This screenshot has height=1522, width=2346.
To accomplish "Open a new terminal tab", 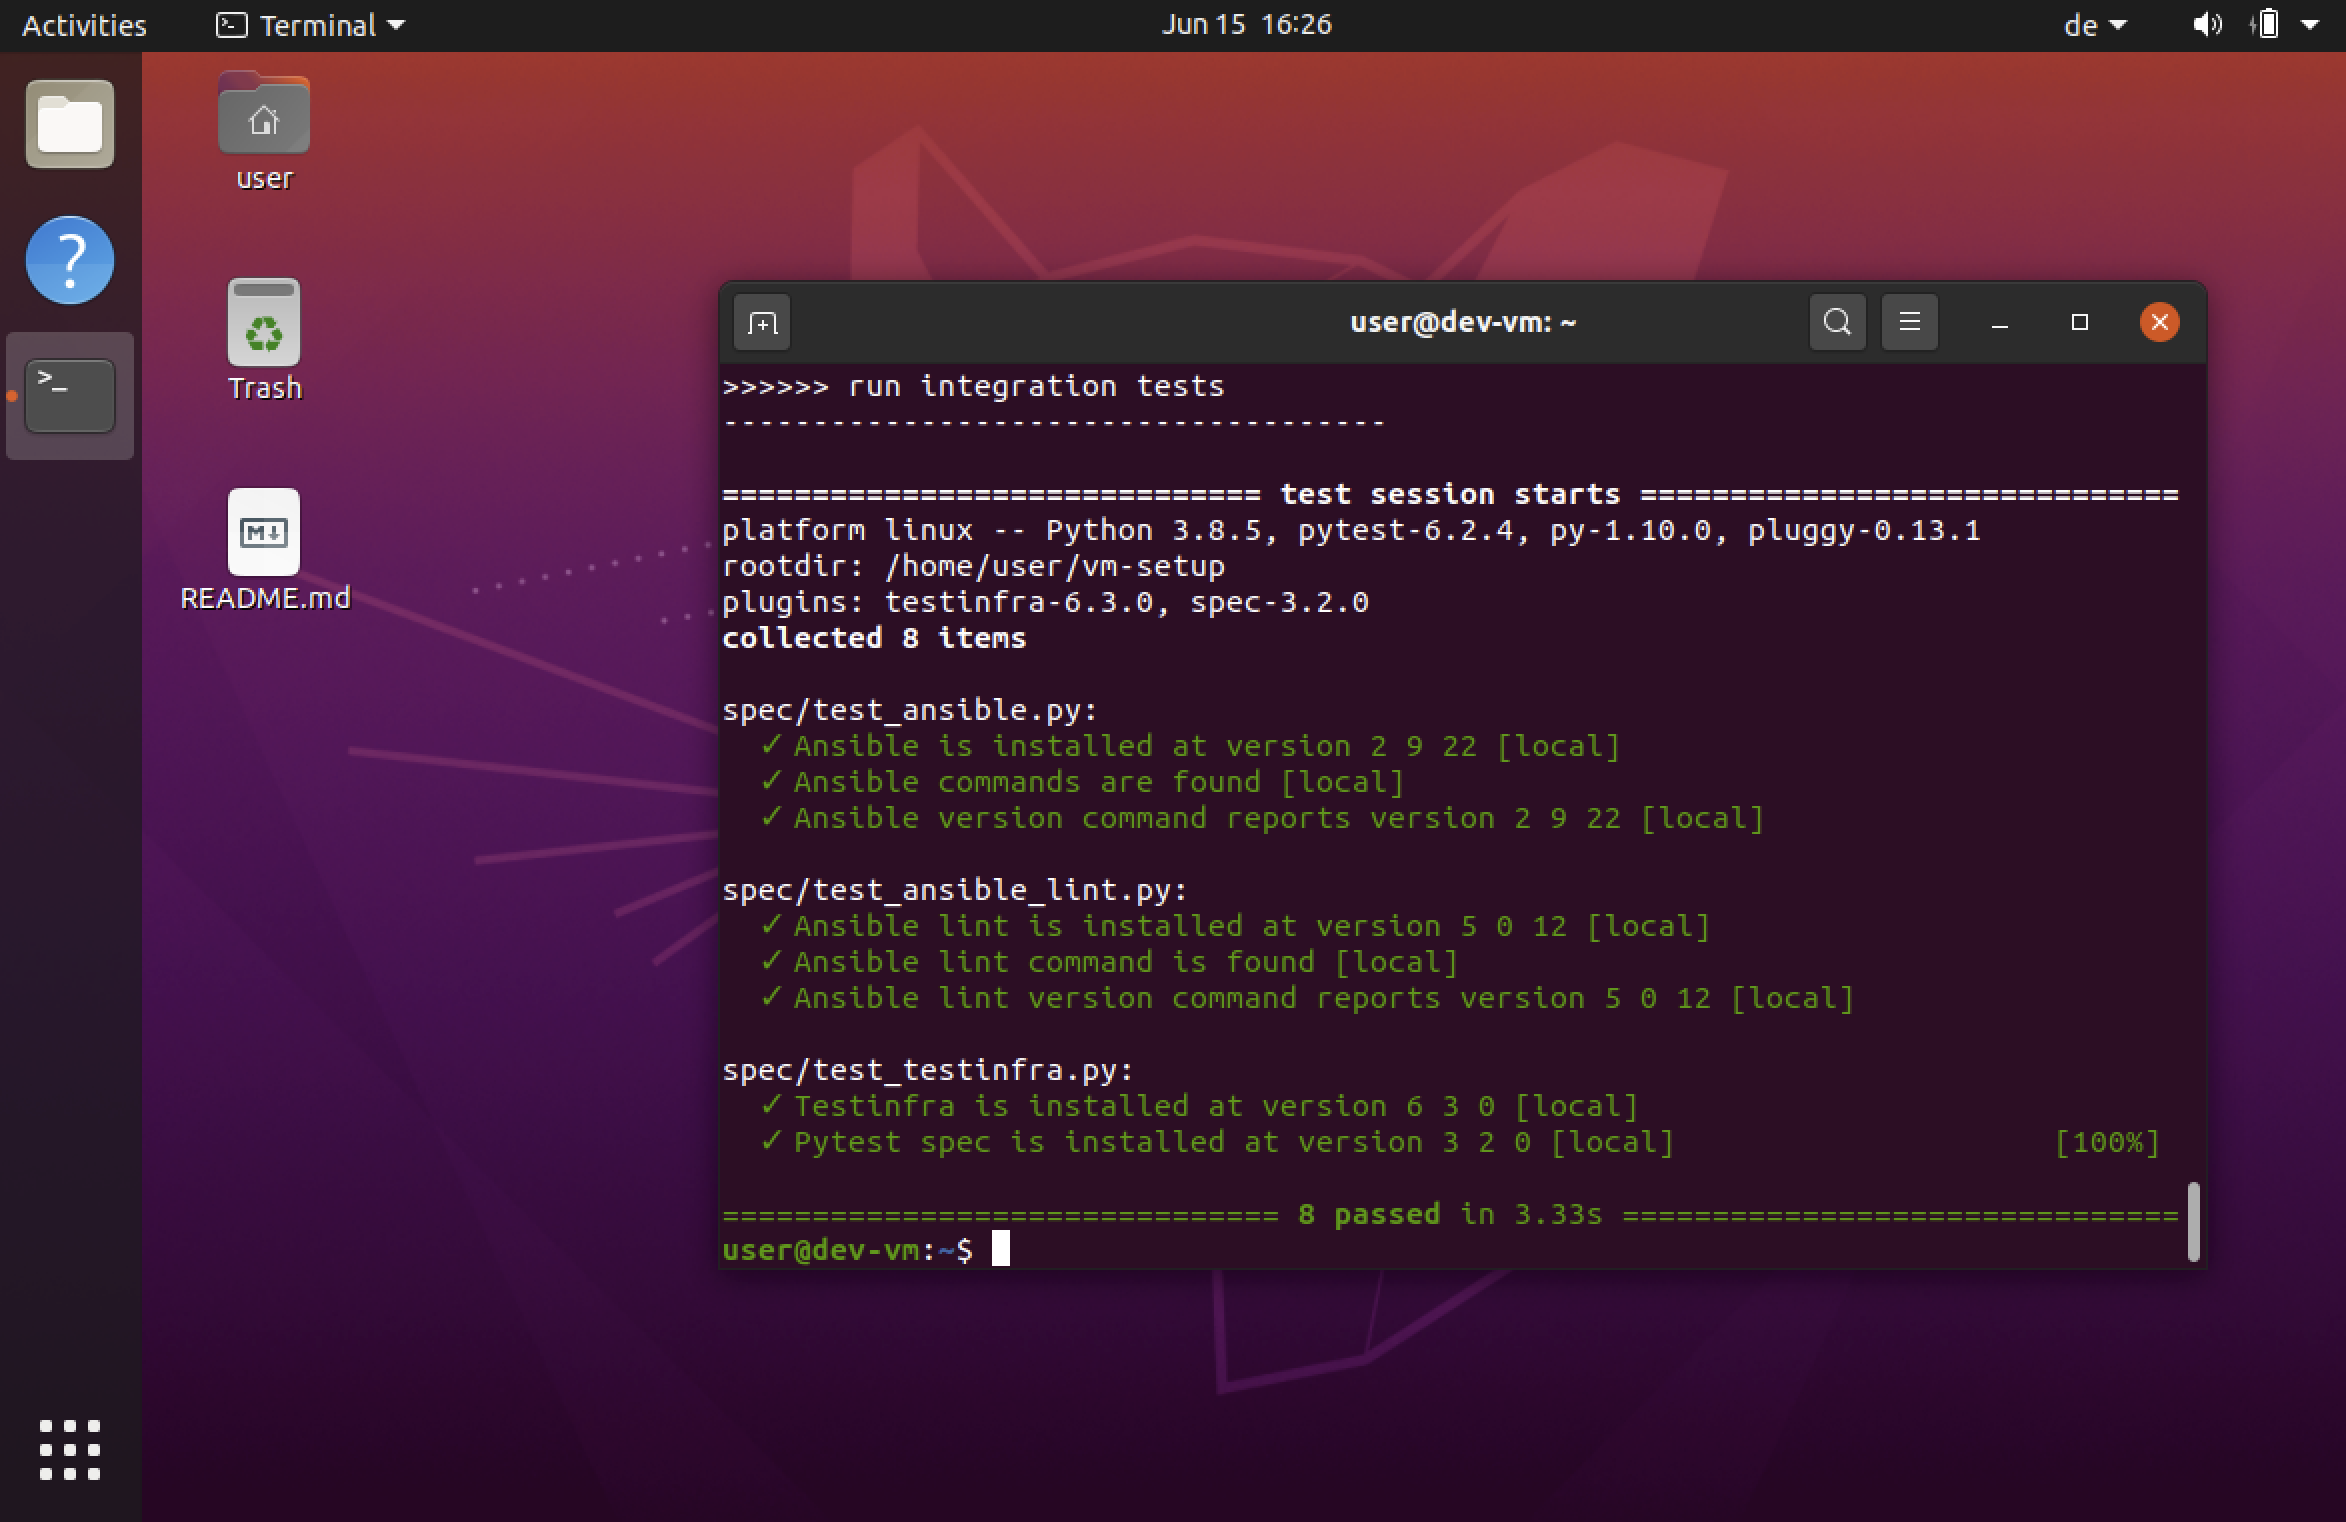I will pos(762,322).
